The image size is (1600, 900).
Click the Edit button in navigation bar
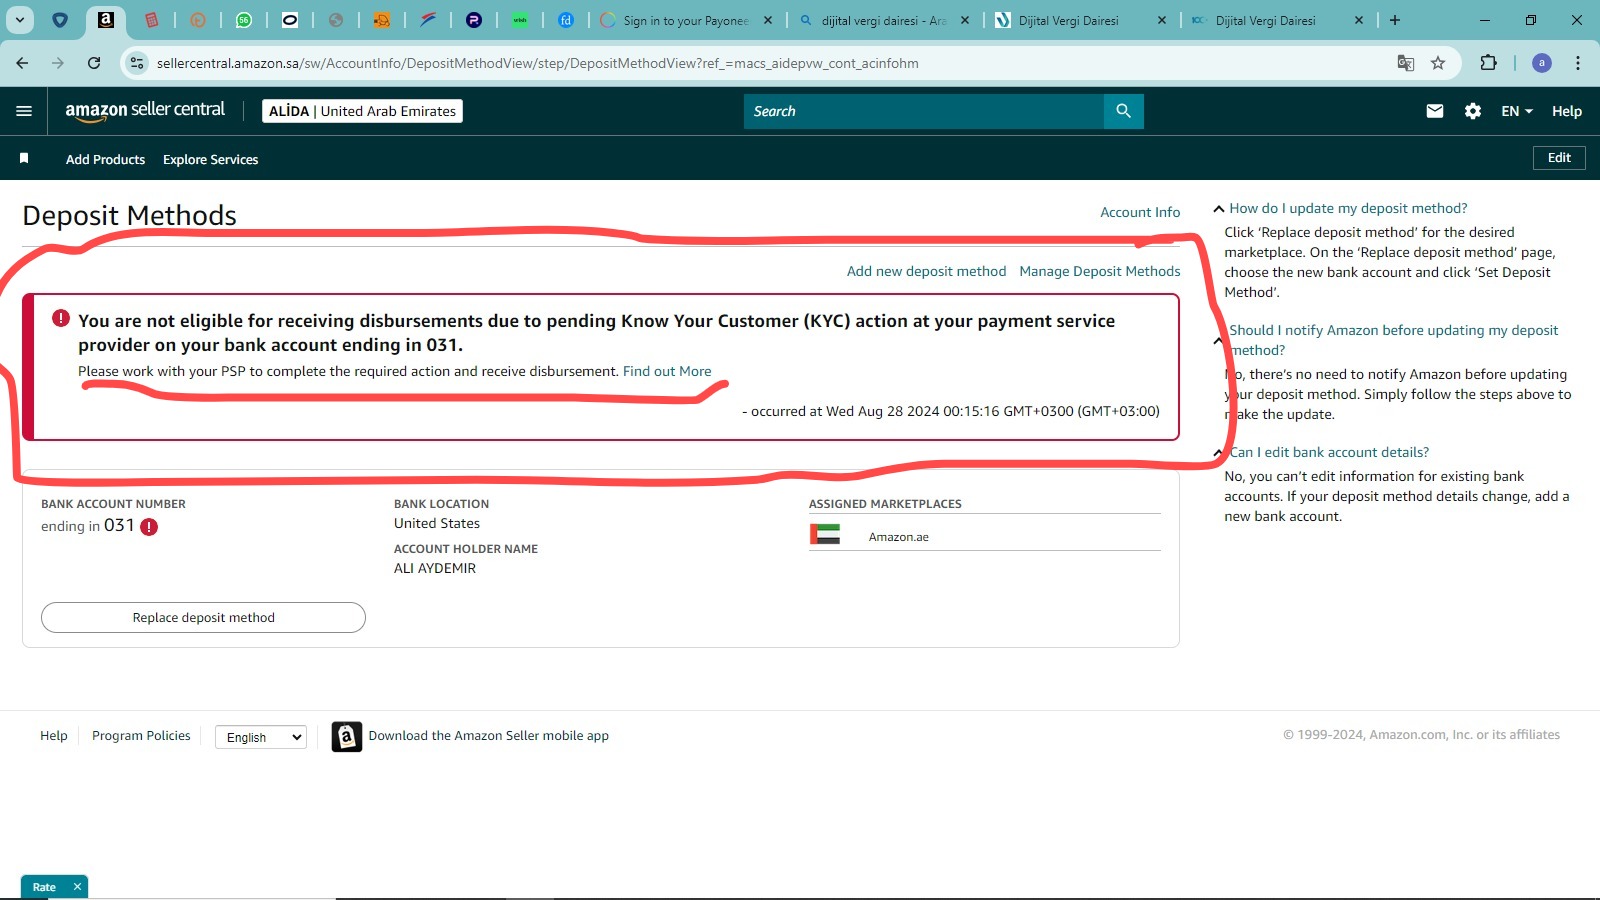pyautogui.click(x=1559, y=158)
